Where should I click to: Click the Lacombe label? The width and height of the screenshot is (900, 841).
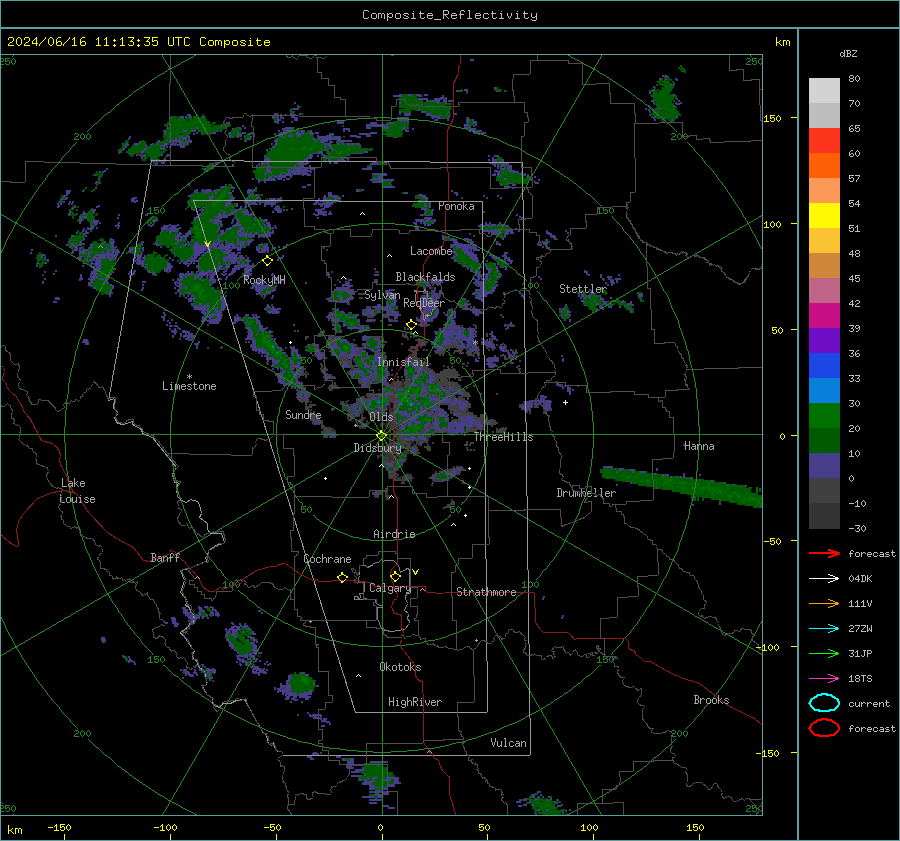(x=431, y=251)
